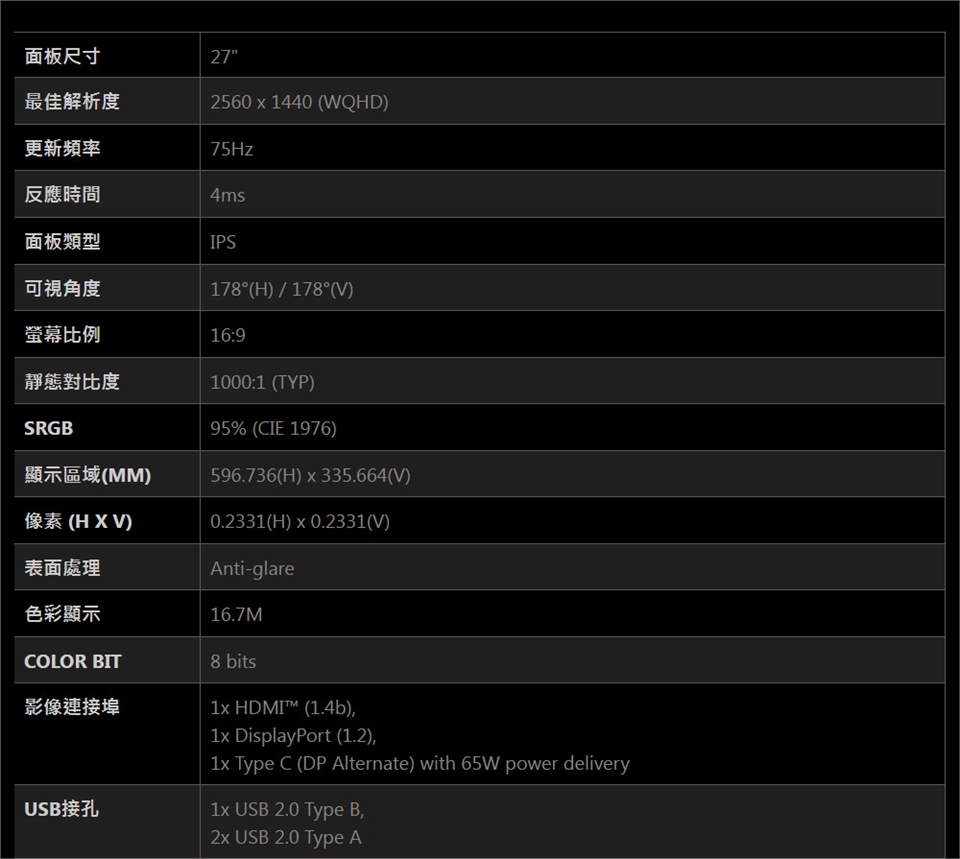Select the 2x USB 2.0 Type A line
Image resolution: width=960 pixels, height=859 pixels.
(286, 837)
